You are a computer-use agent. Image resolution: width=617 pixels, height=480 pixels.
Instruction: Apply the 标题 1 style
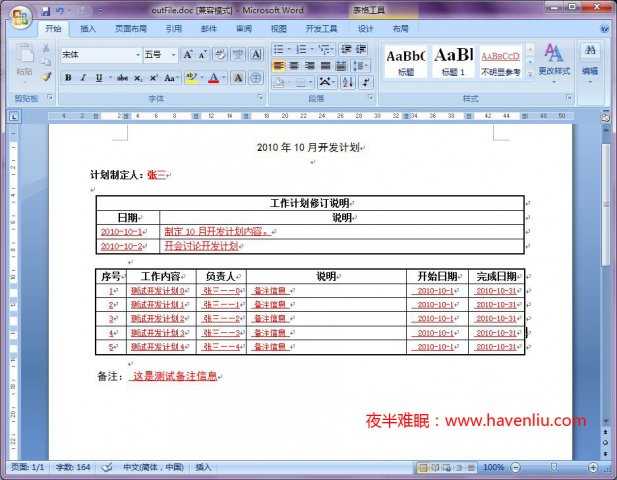(453, 62)
